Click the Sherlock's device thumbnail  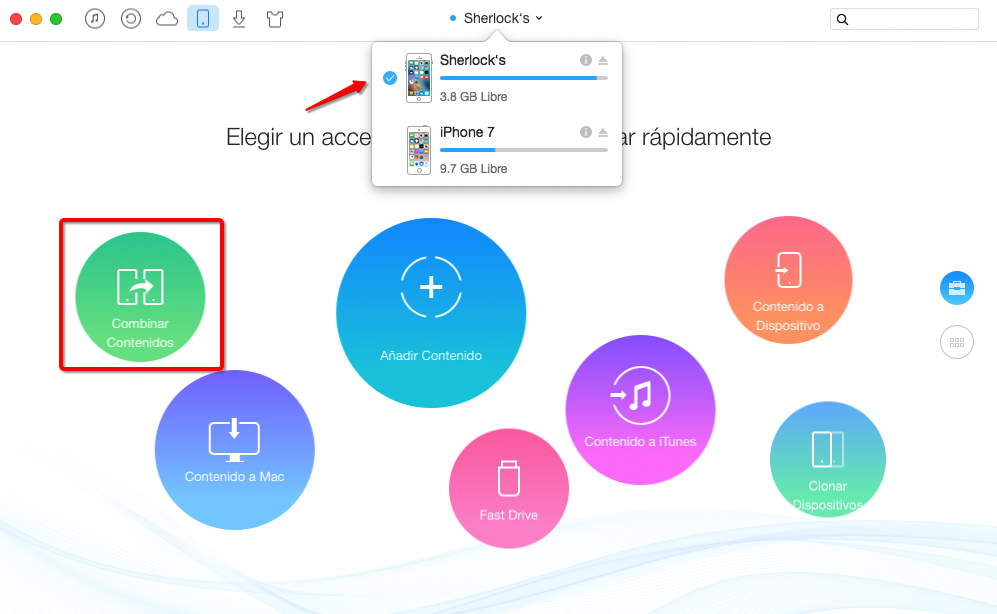click(x=419, y=78)
